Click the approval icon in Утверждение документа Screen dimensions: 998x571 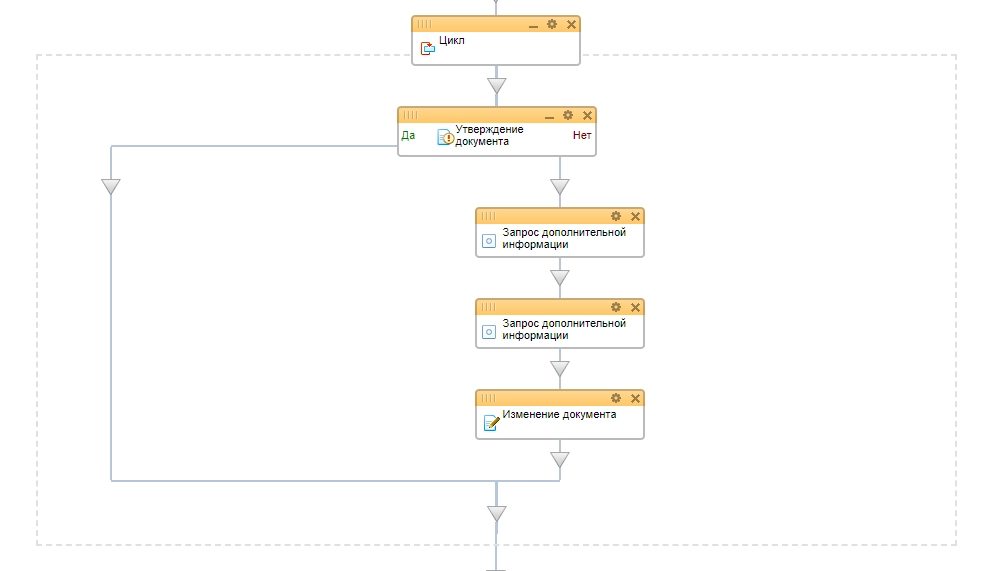point(445,137)
